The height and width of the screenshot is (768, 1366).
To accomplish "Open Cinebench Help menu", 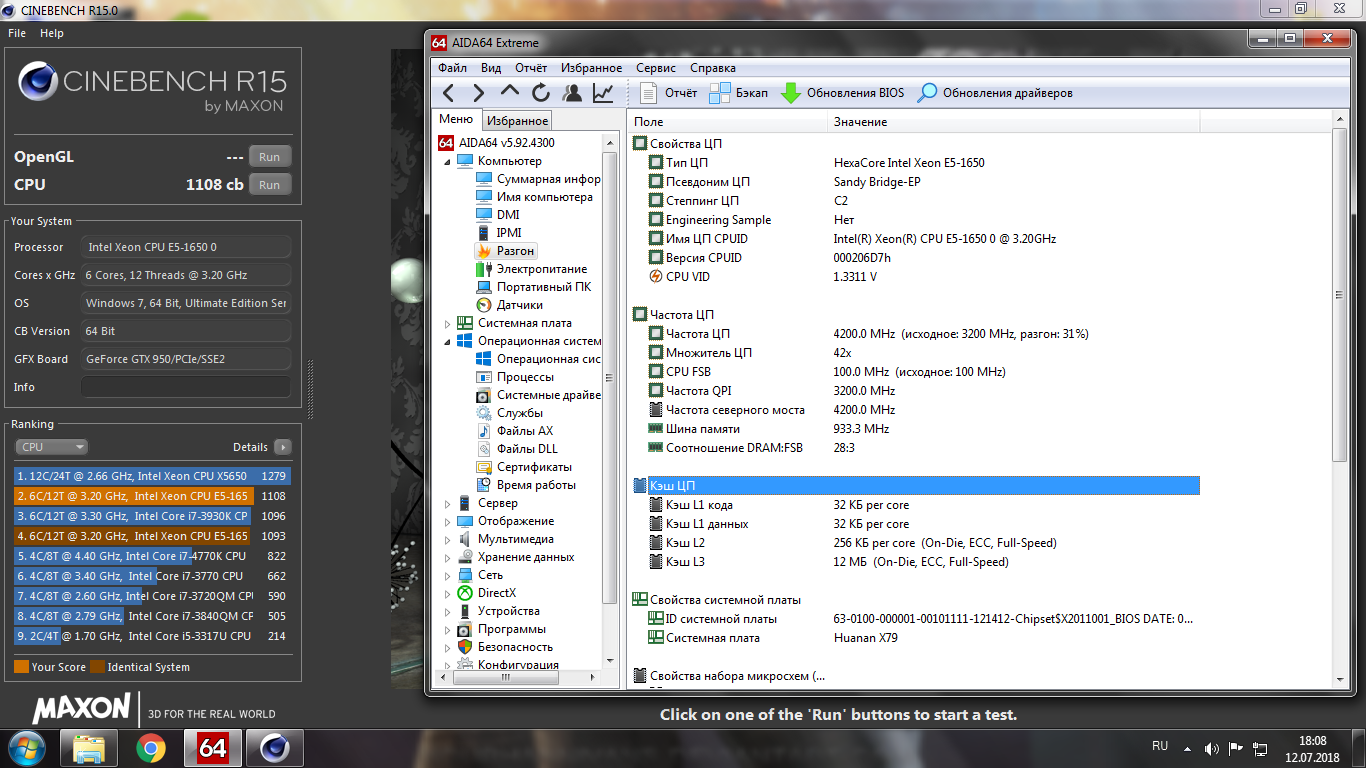I will pos(52,33).
